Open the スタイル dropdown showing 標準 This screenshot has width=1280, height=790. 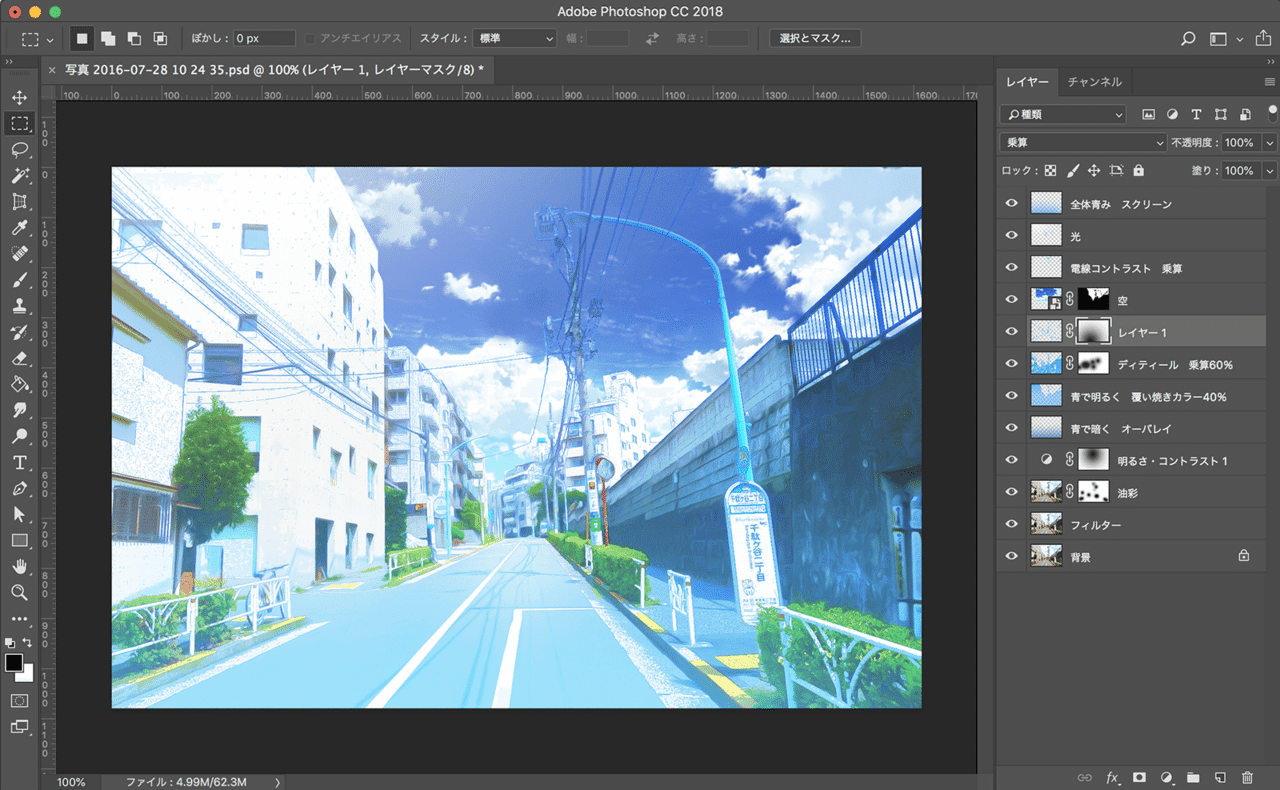pyautogui.click(x=514, y=38)
